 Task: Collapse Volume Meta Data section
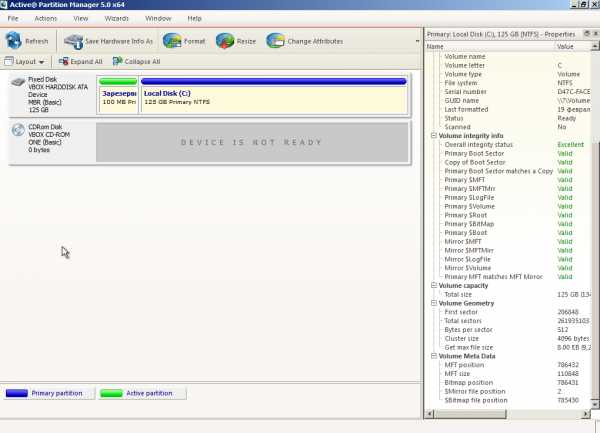point(434,356)
